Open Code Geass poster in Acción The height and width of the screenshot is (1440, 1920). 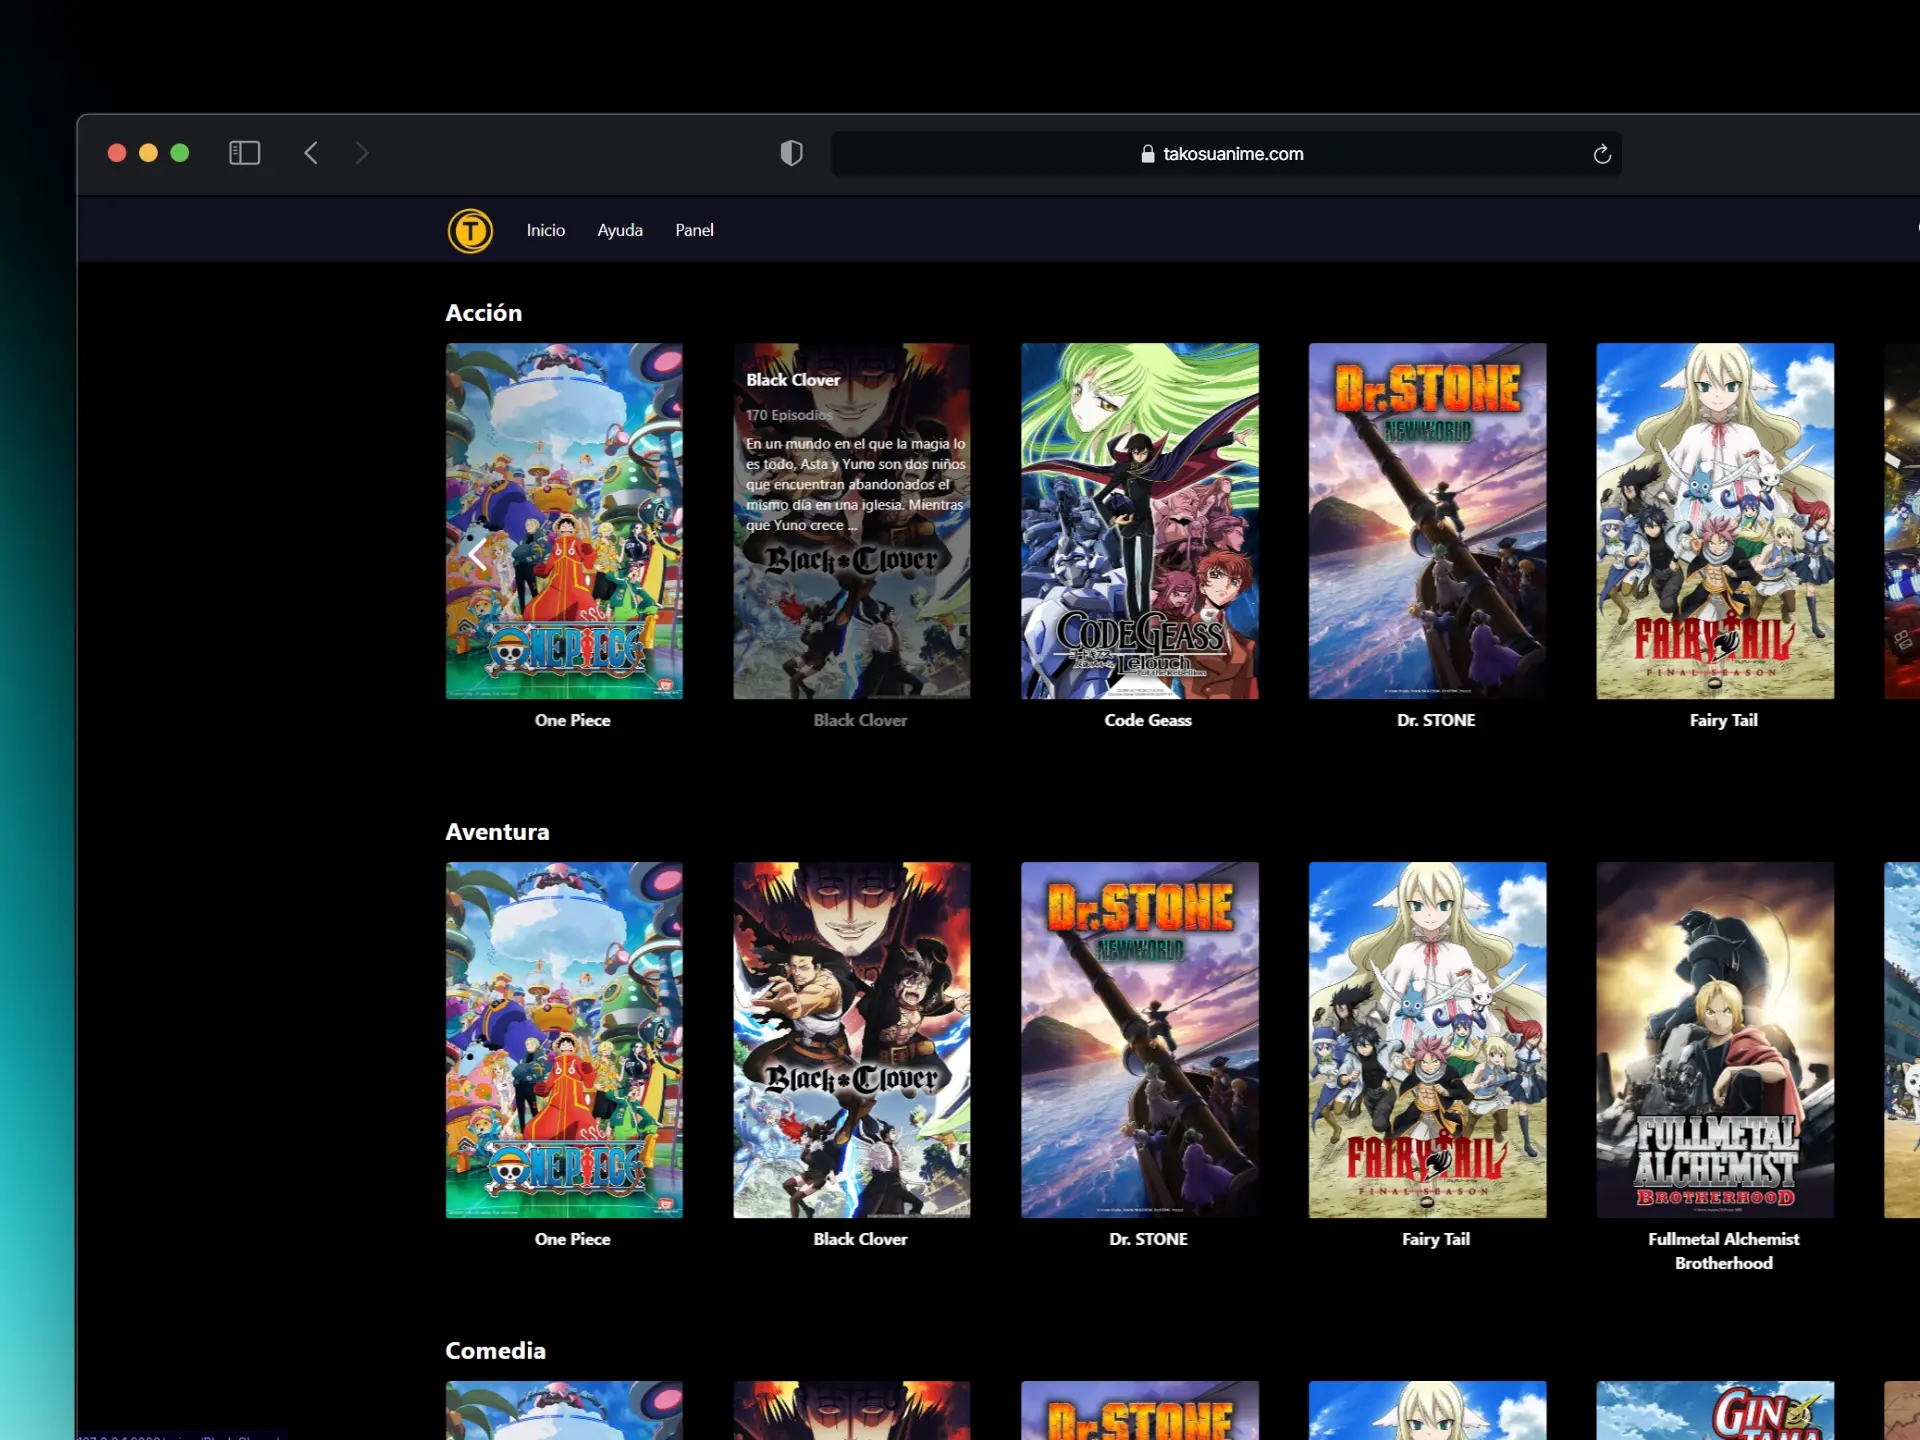tap(1139, 520)
